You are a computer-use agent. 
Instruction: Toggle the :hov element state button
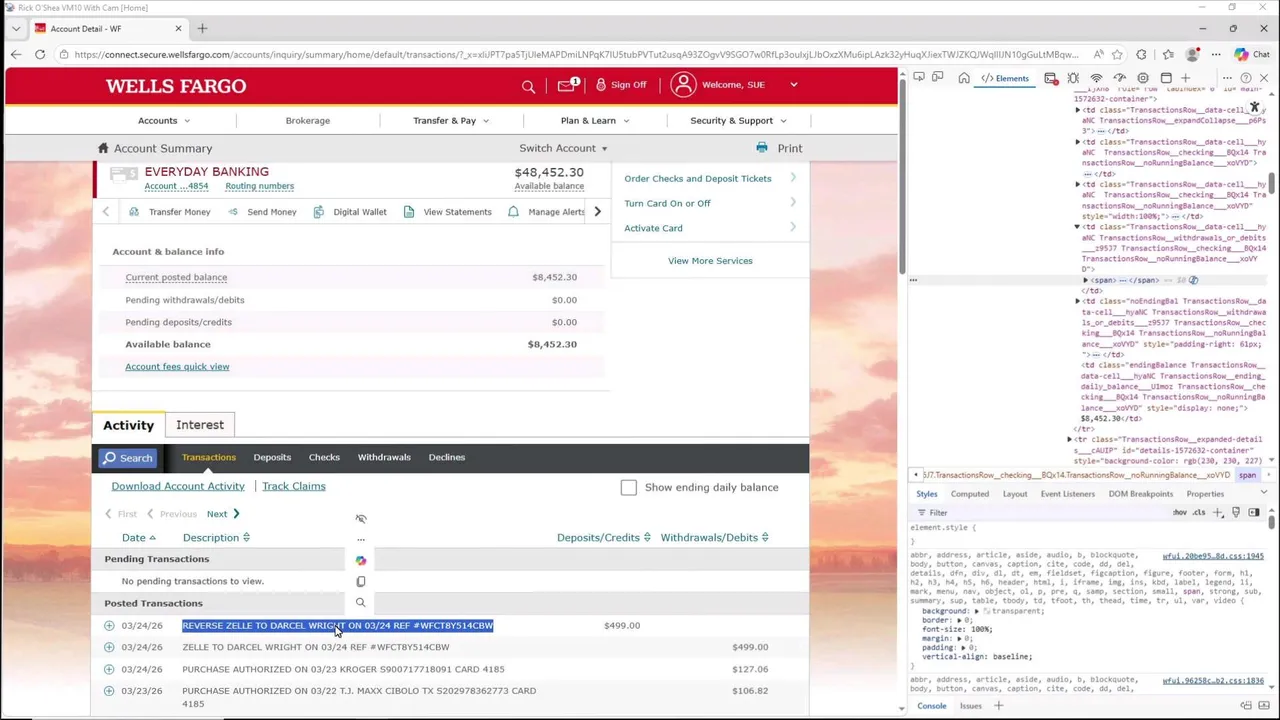coord(1180,512)
